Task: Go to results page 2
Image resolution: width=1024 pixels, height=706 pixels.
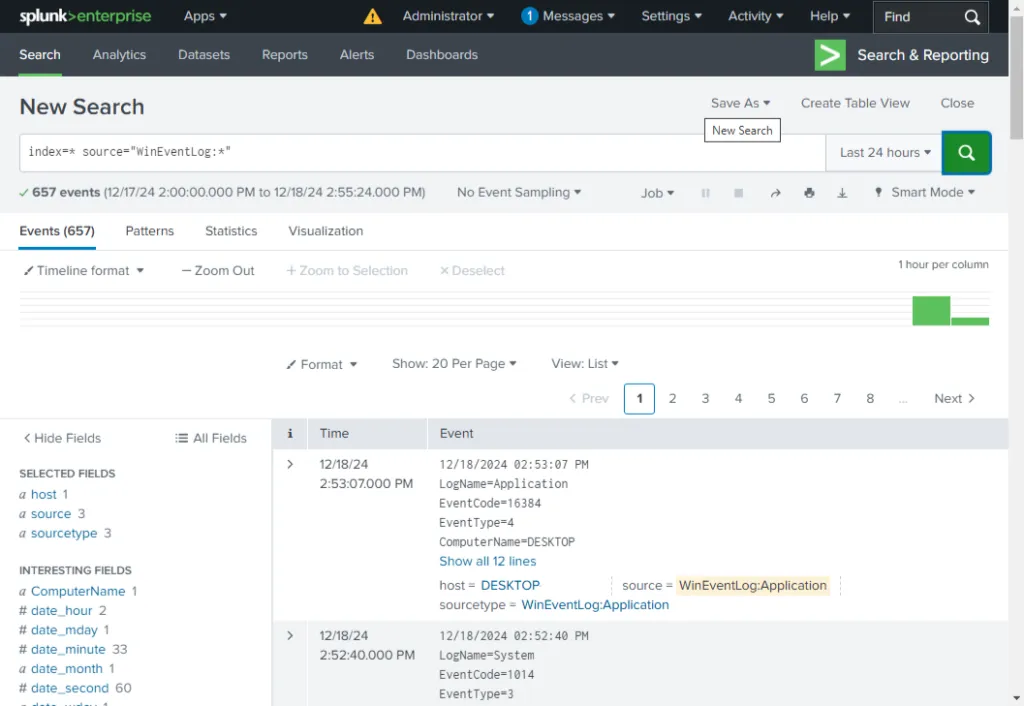Action: (672, 399)
